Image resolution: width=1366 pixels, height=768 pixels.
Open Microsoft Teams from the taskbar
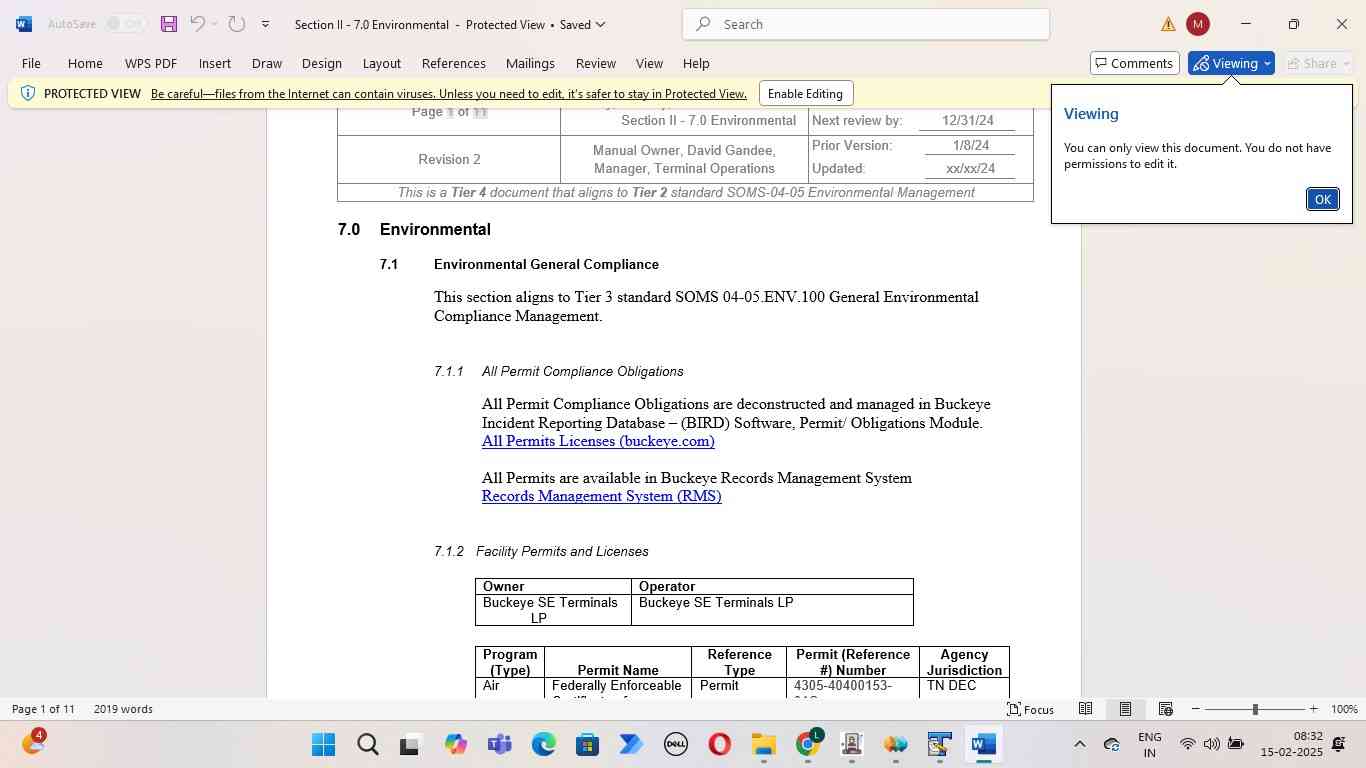pos(499,745)
